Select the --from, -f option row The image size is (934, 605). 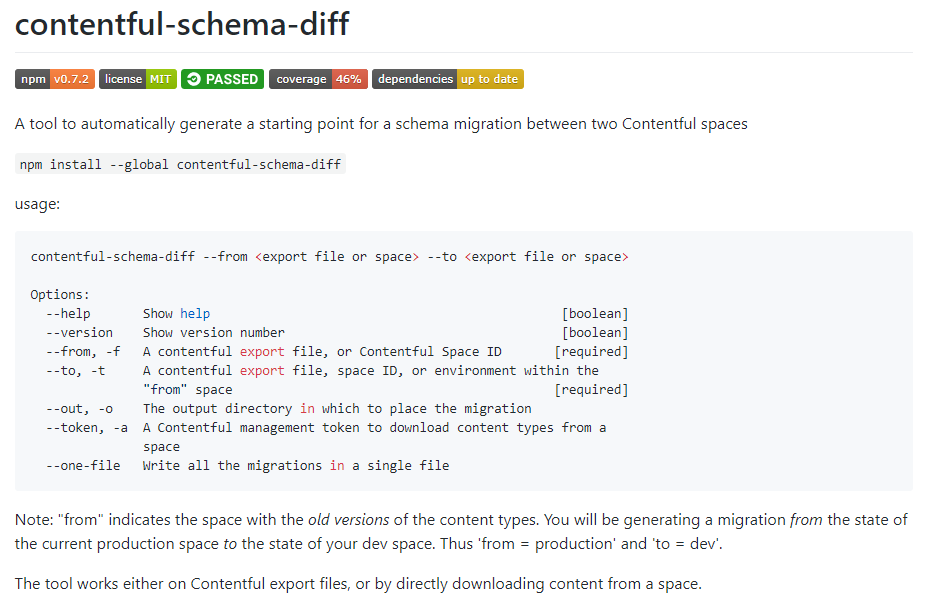(337, 352)
